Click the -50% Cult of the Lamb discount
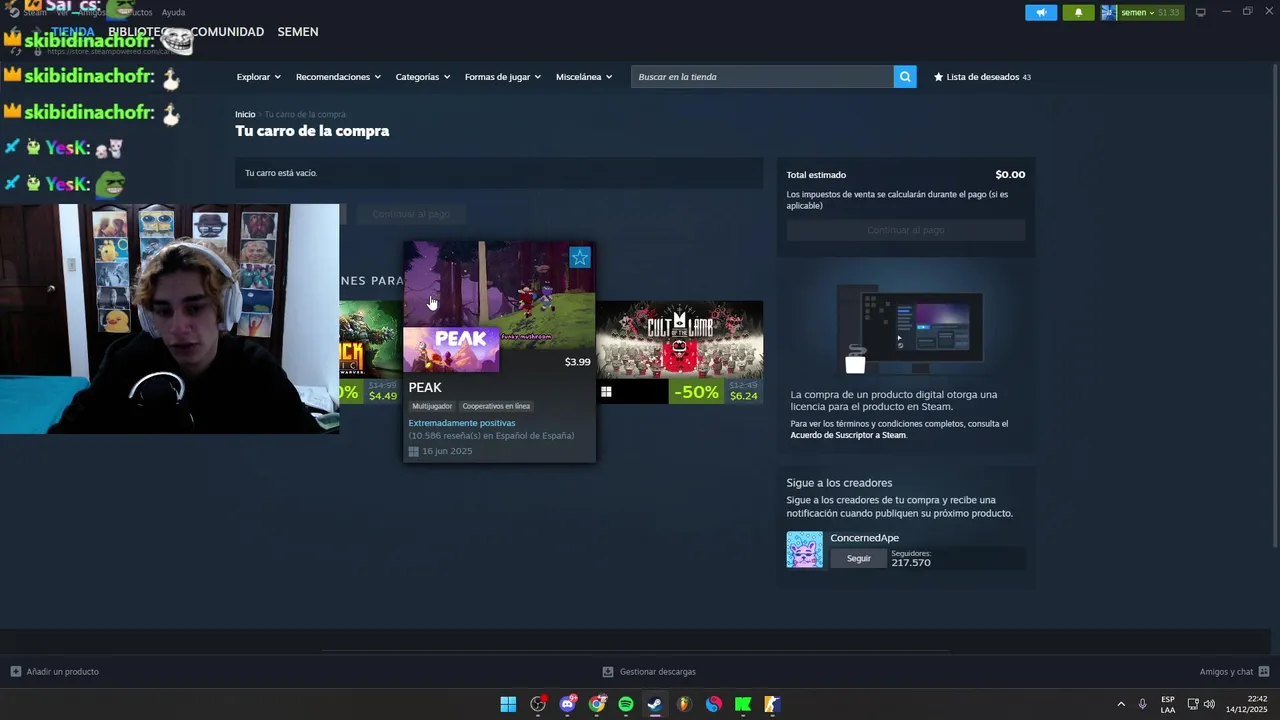The height and width of the screenshot is (720, 1280). [x=695, y=392]
